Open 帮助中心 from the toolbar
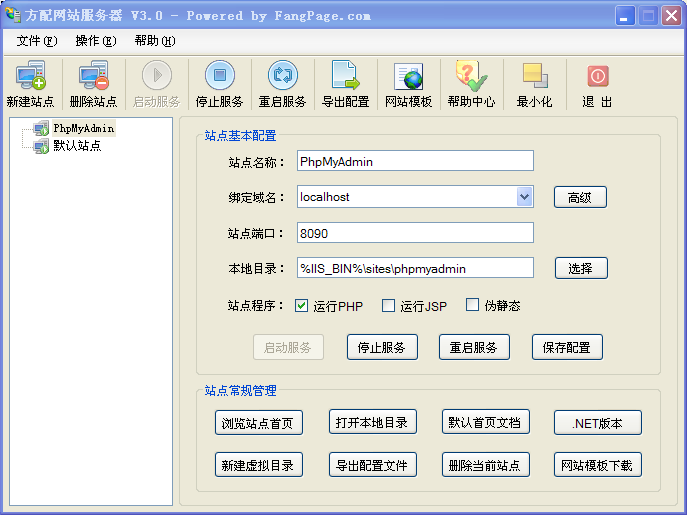 tap(471, 85)
